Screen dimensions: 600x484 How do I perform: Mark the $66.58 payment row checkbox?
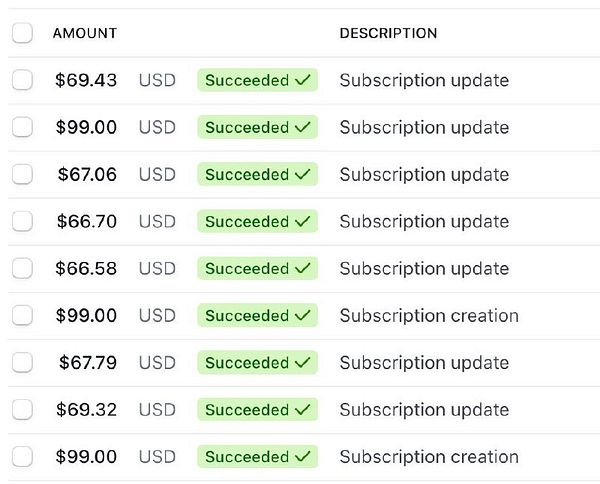point(22,269)
